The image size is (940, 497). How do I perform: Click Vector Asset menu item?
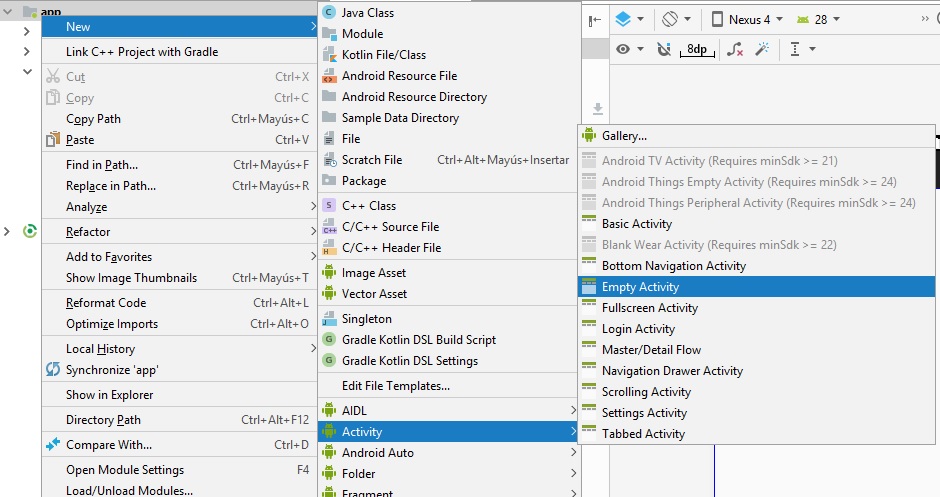tap(374, 294)
